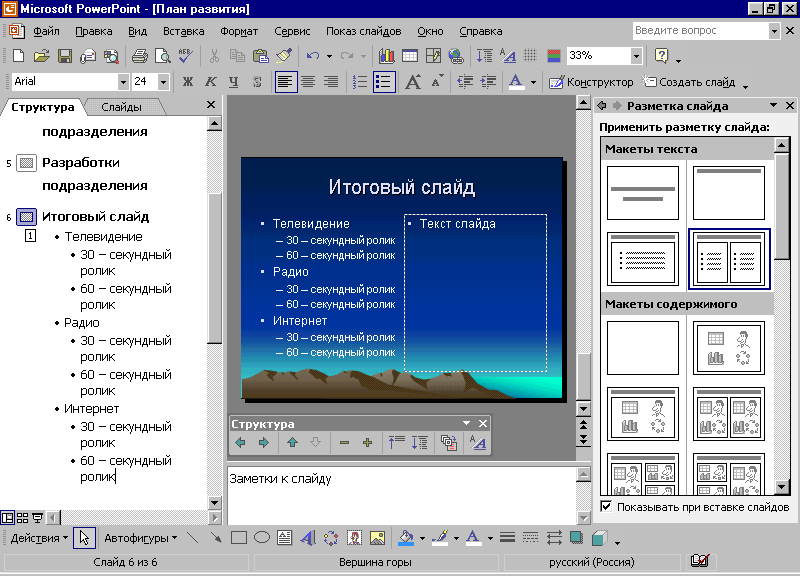Promote item with left arrow in Структура toolbar

240,443
